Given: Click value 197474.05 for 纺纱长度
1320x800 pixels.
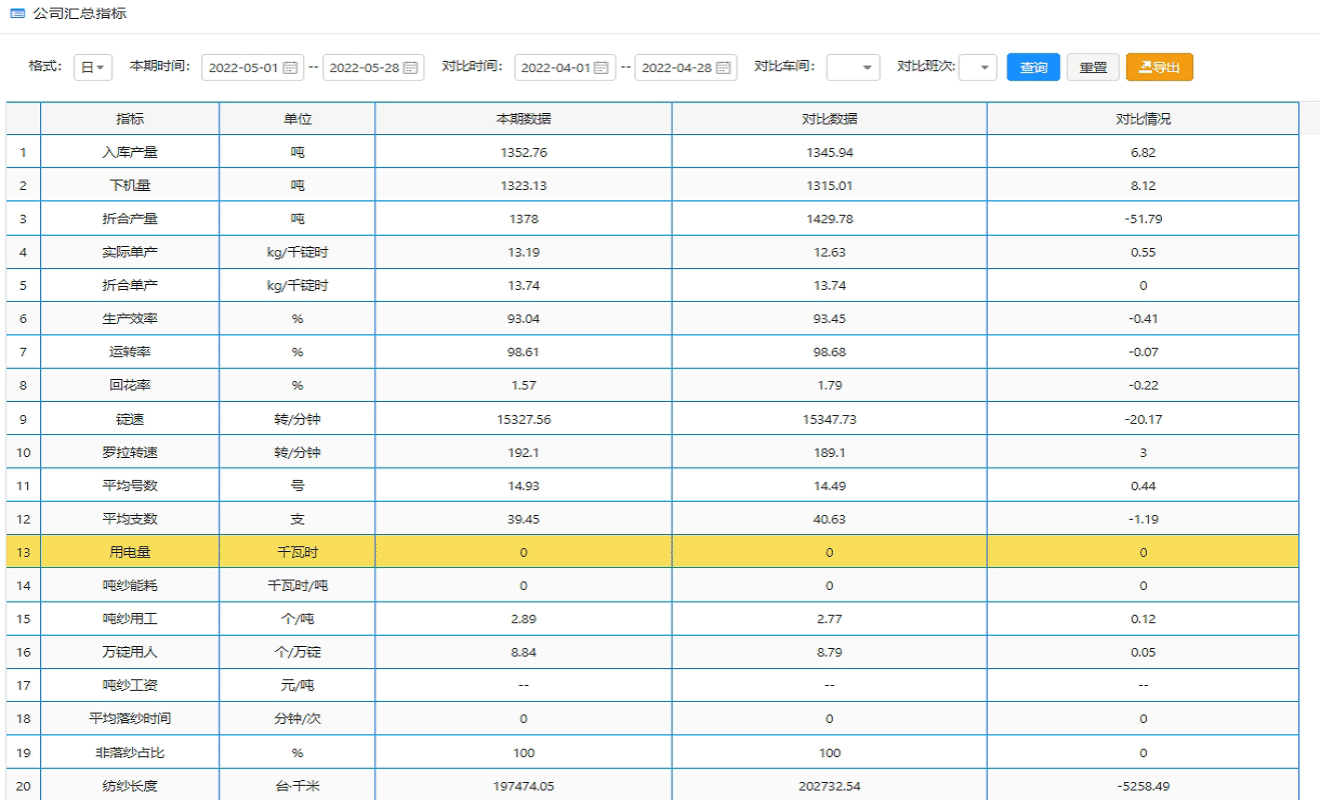Looking at the screenshot, I should click(x=524, y=786).
